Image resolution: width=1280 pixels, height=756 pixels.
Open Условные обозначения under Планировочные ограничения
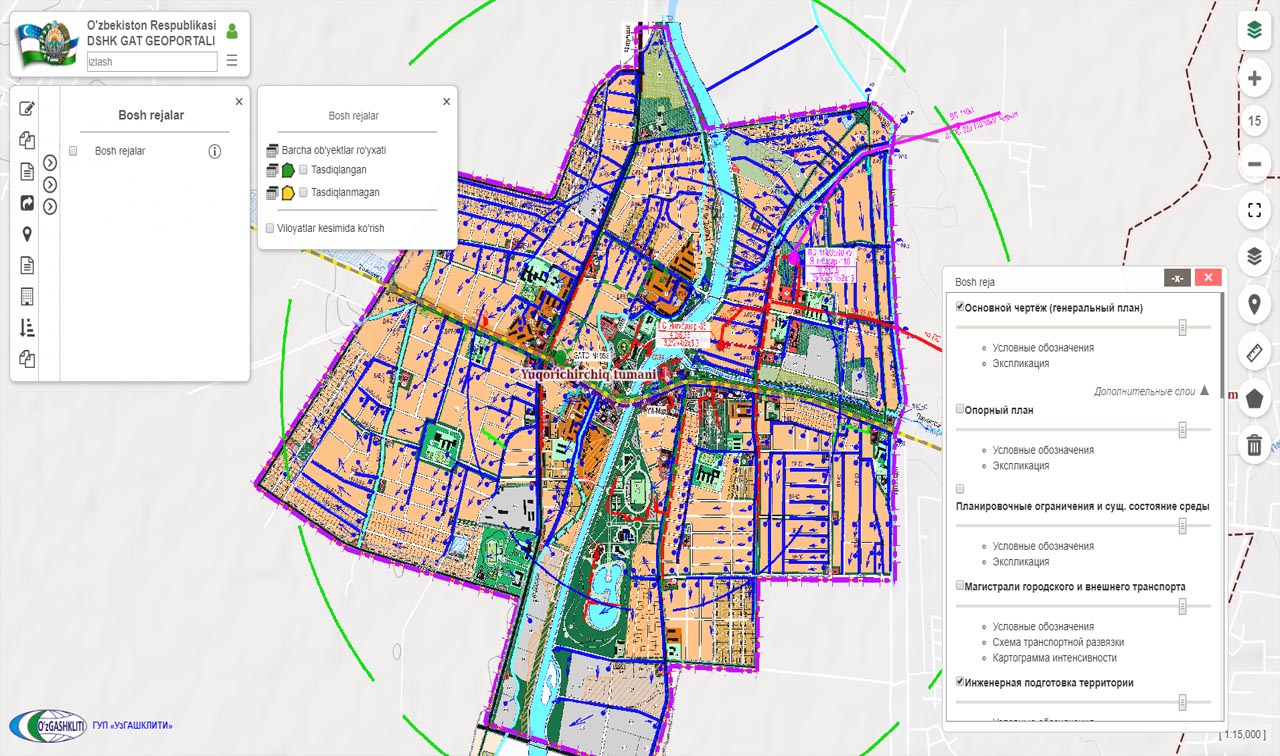click(x=1043, y=546)
